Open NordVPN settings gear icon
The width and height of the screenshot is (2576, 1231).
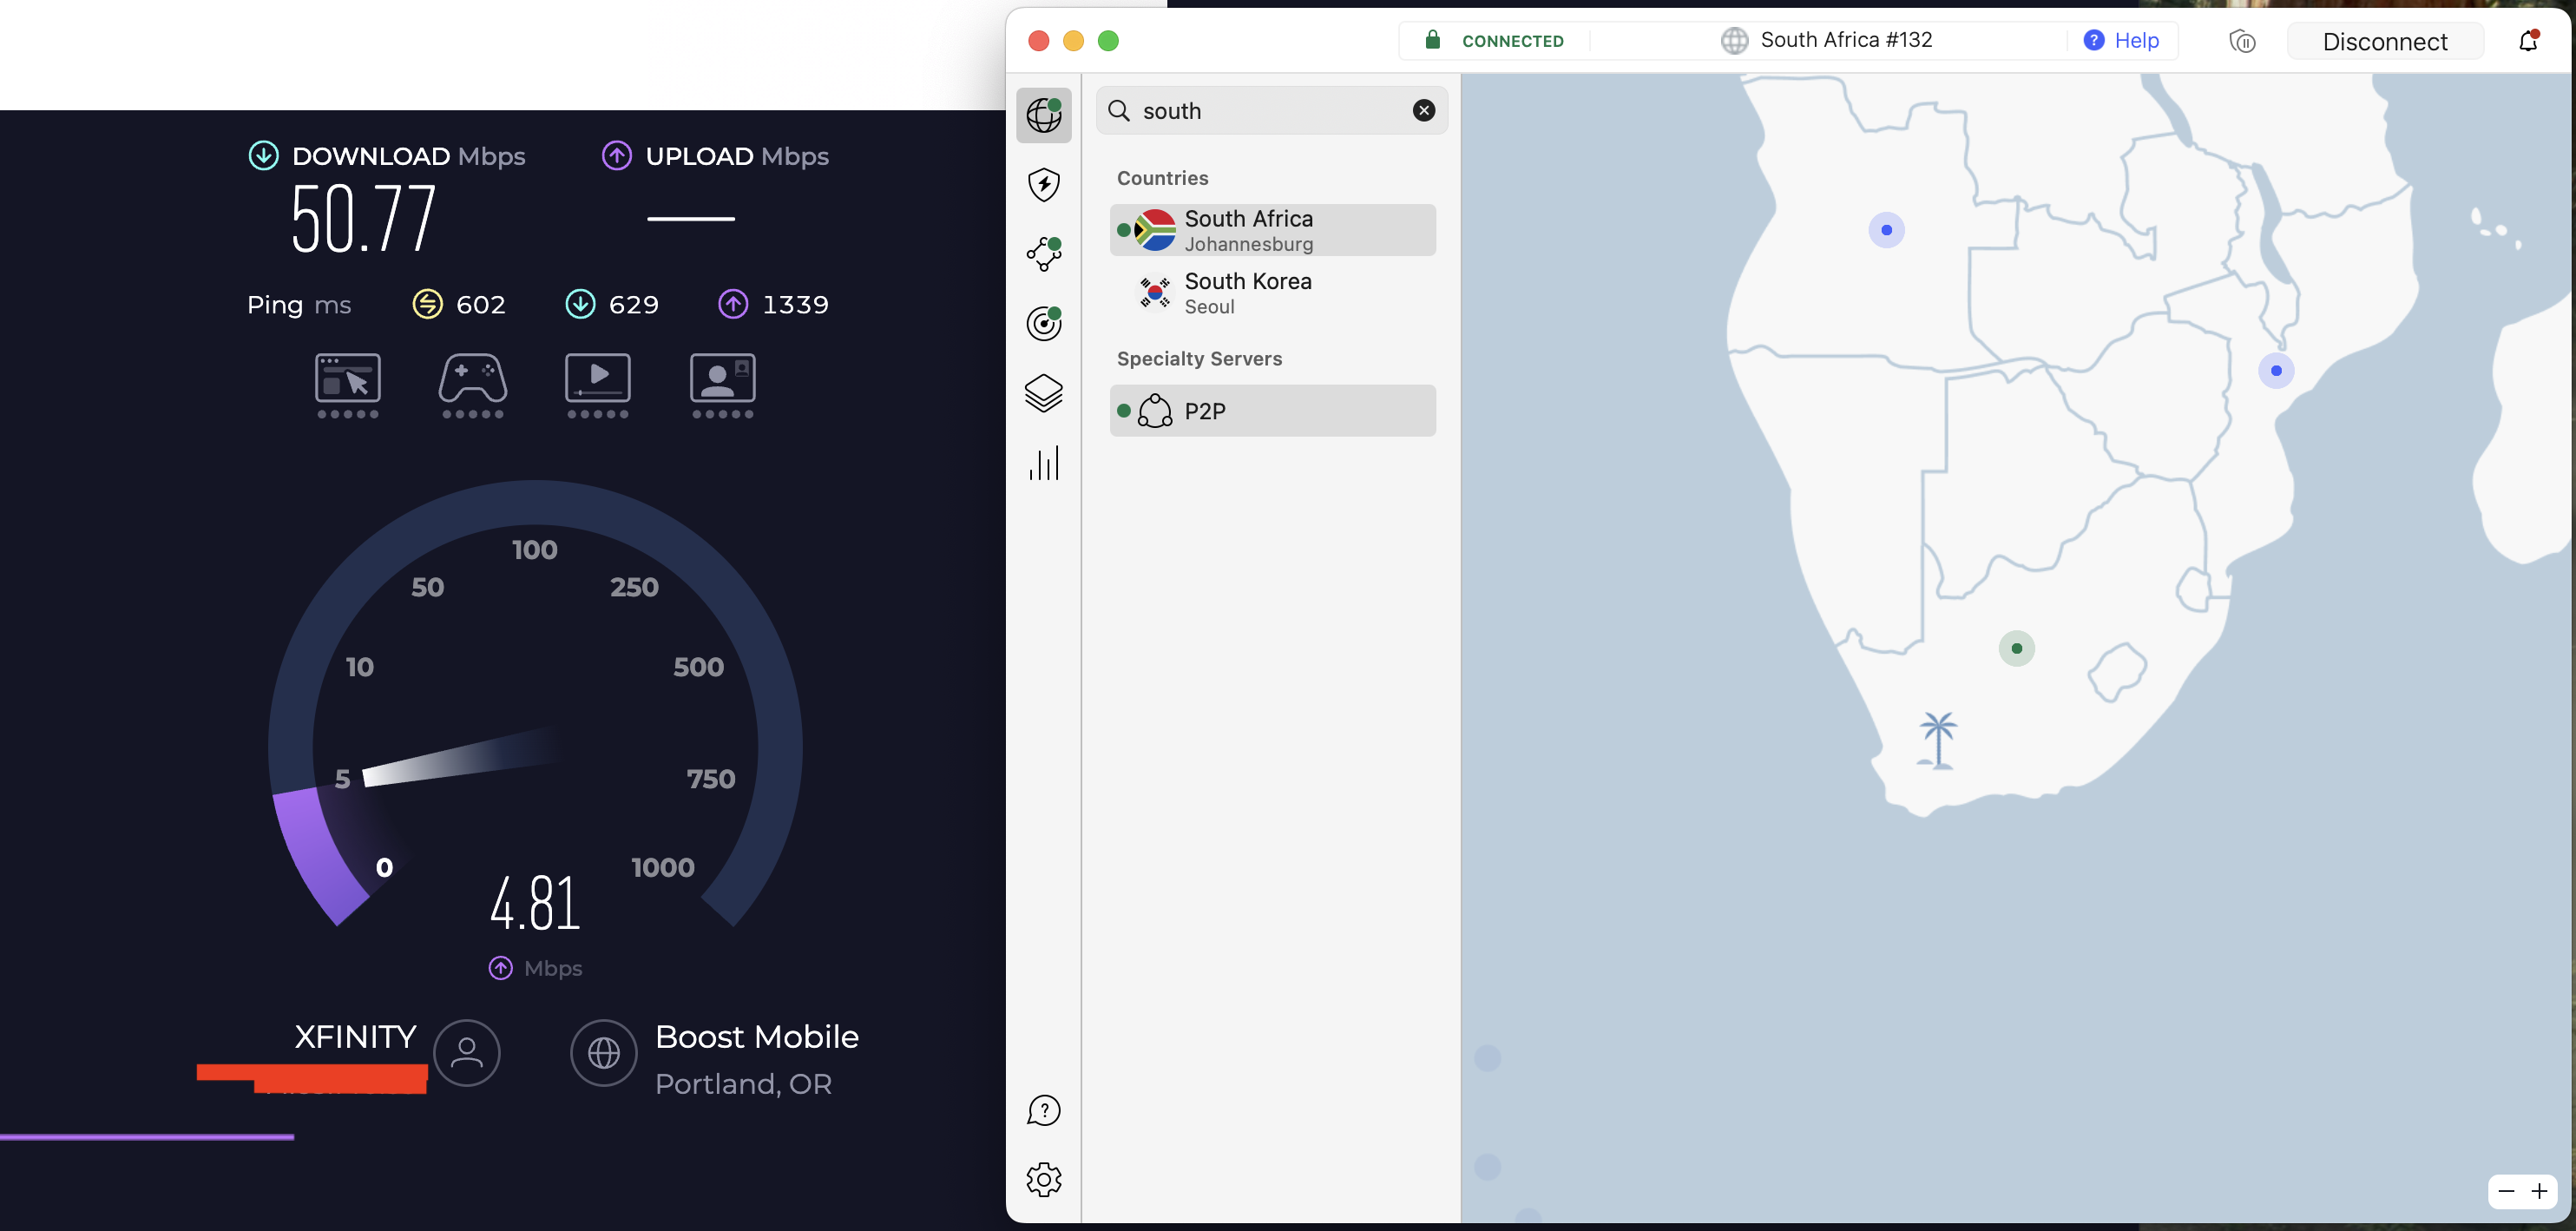coord(1044,1179)
